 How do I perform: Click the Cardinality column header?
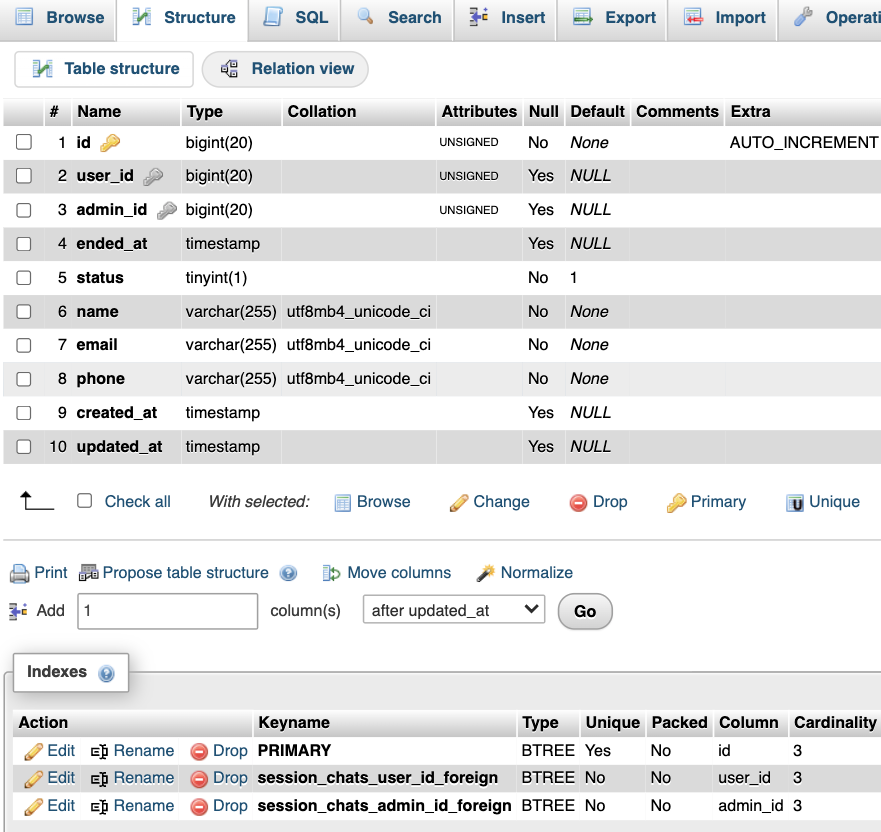835,722
